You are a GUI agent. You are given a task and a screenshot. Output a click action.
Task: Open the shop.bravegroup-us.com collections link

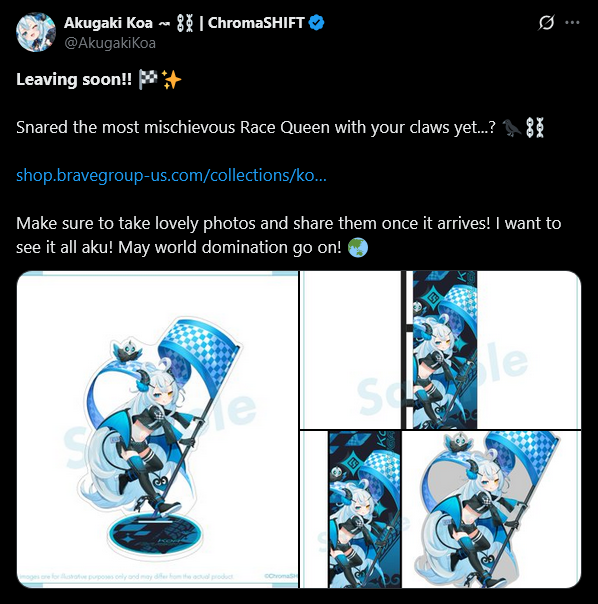pyautogui.click(x=171, y=176)
